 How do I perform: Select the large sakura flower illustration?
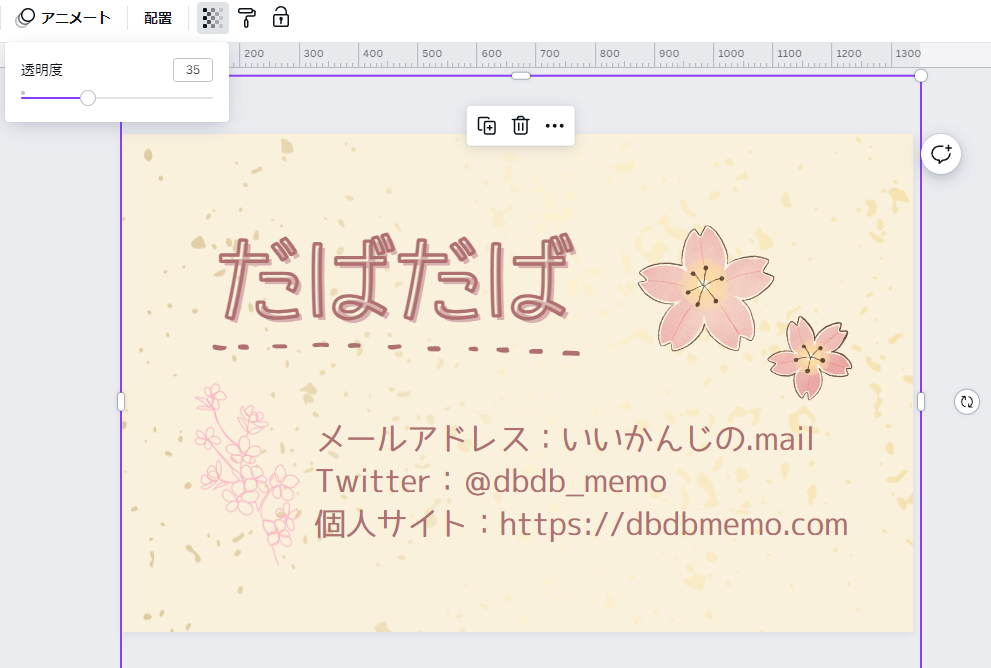tap(703, 287)
